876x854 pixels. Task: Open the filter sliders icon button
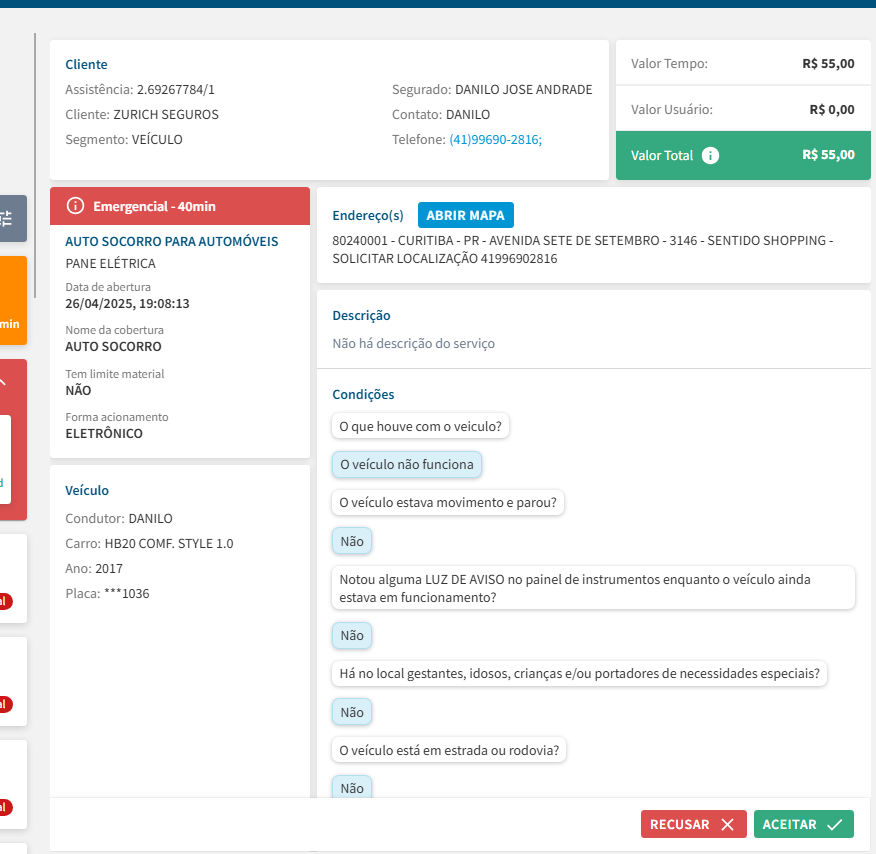coord(8,218)
